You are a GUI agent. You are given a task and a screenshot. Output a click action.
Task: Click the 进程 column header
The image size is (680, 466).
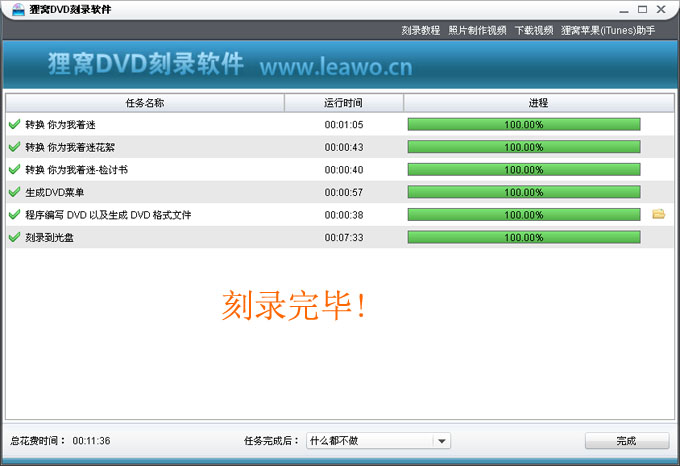(539, 103)
